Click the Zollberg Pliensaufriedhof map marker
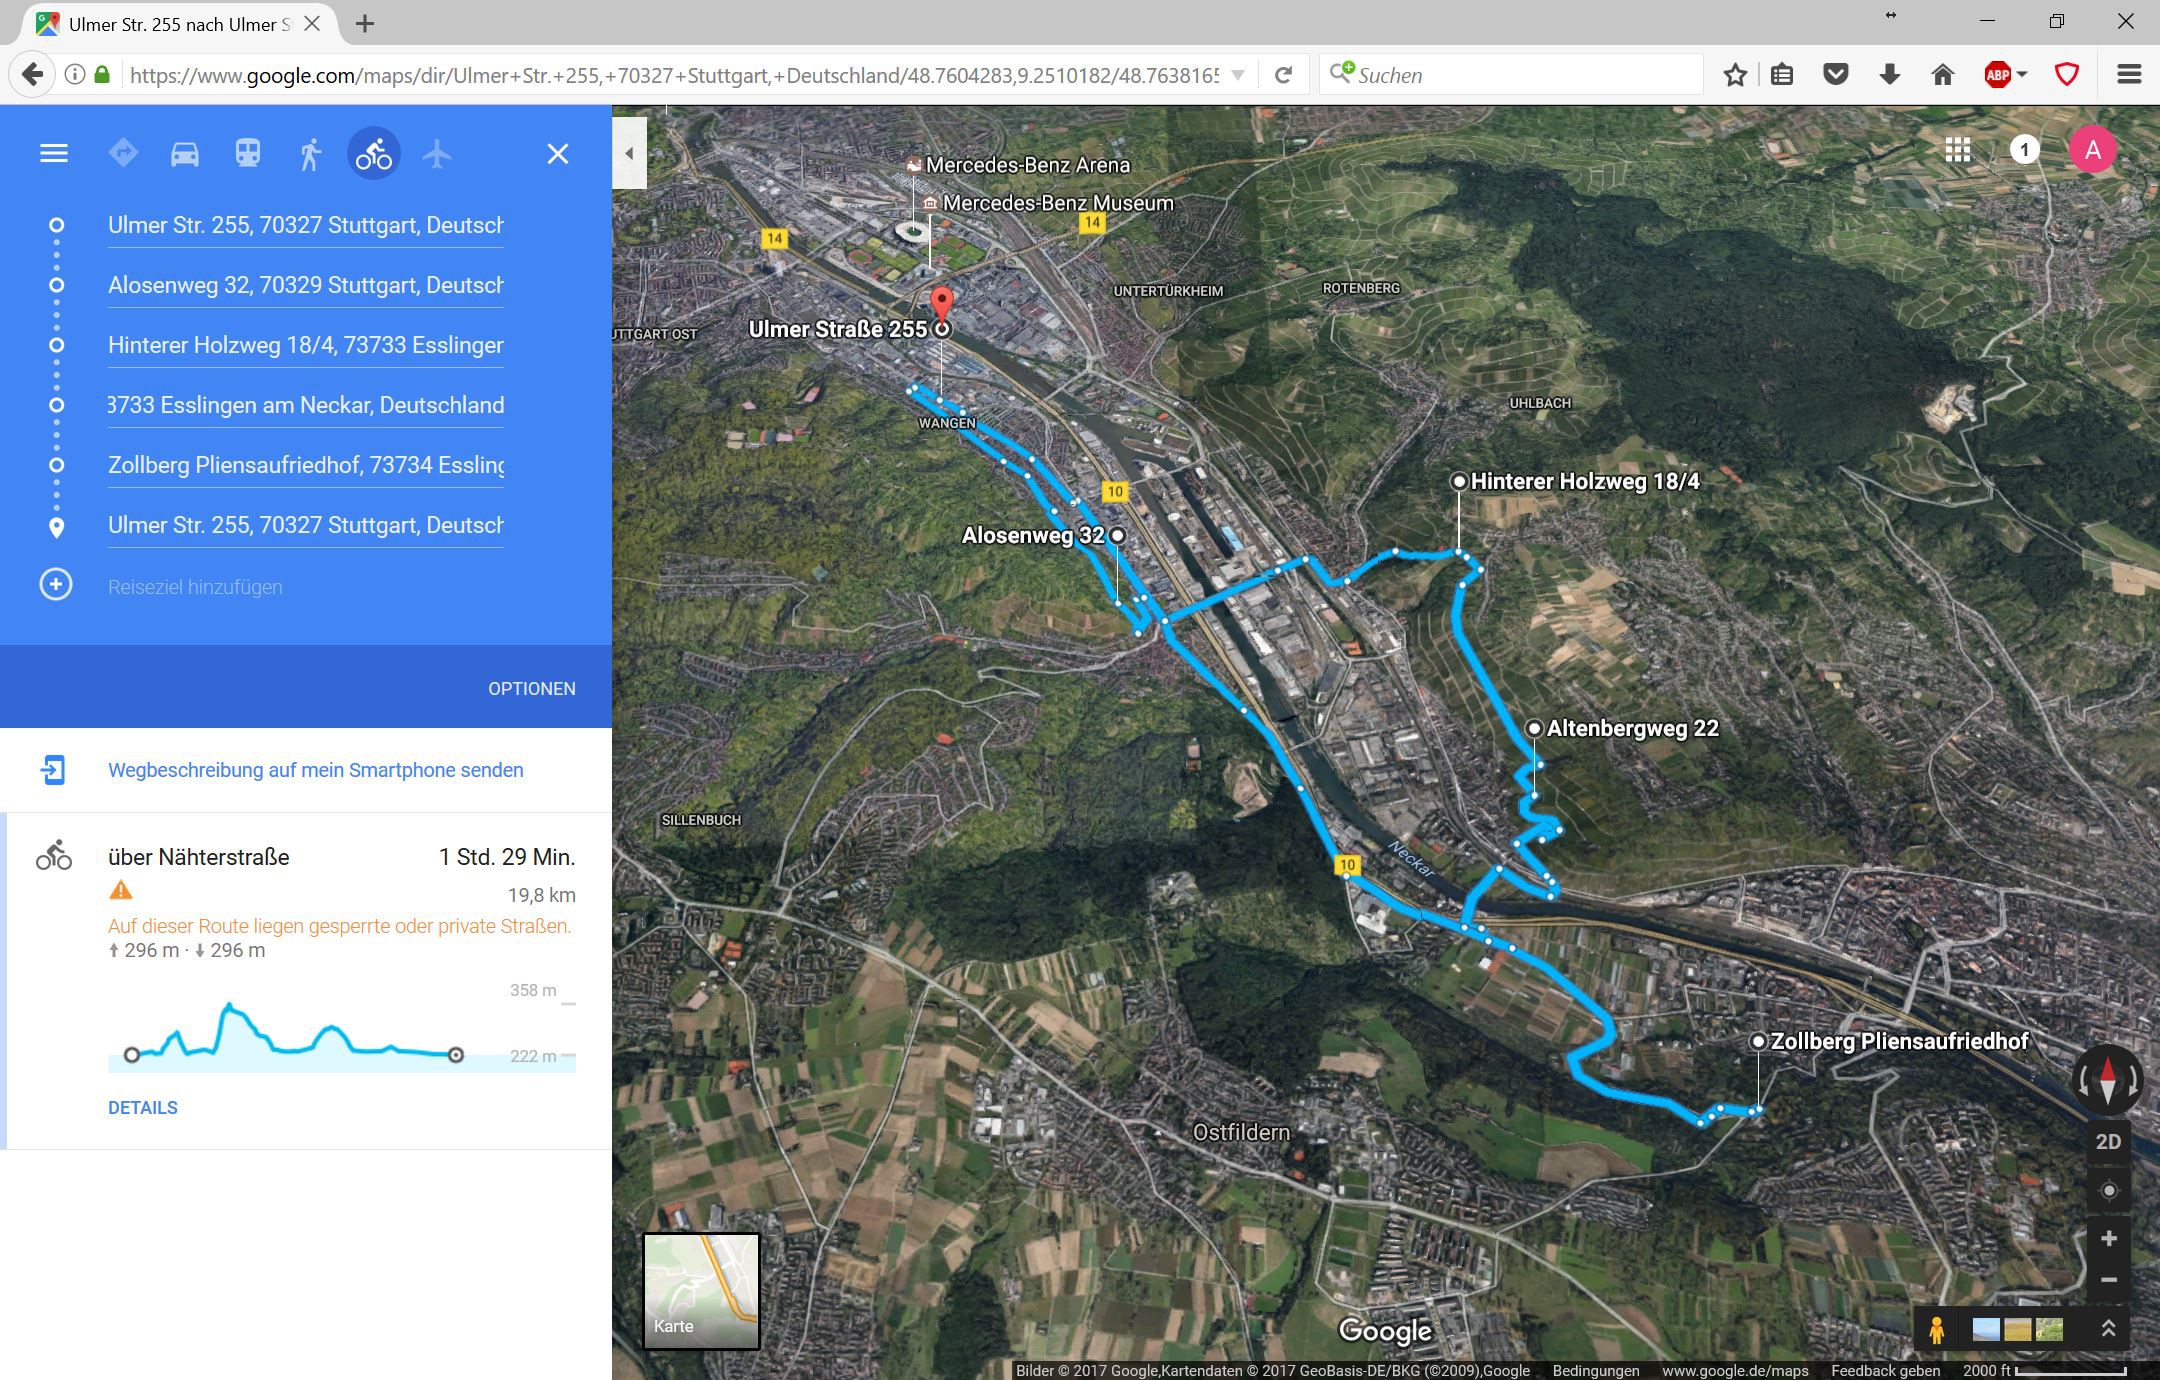The image size is (2160, 1380). pos(1758,1041)
